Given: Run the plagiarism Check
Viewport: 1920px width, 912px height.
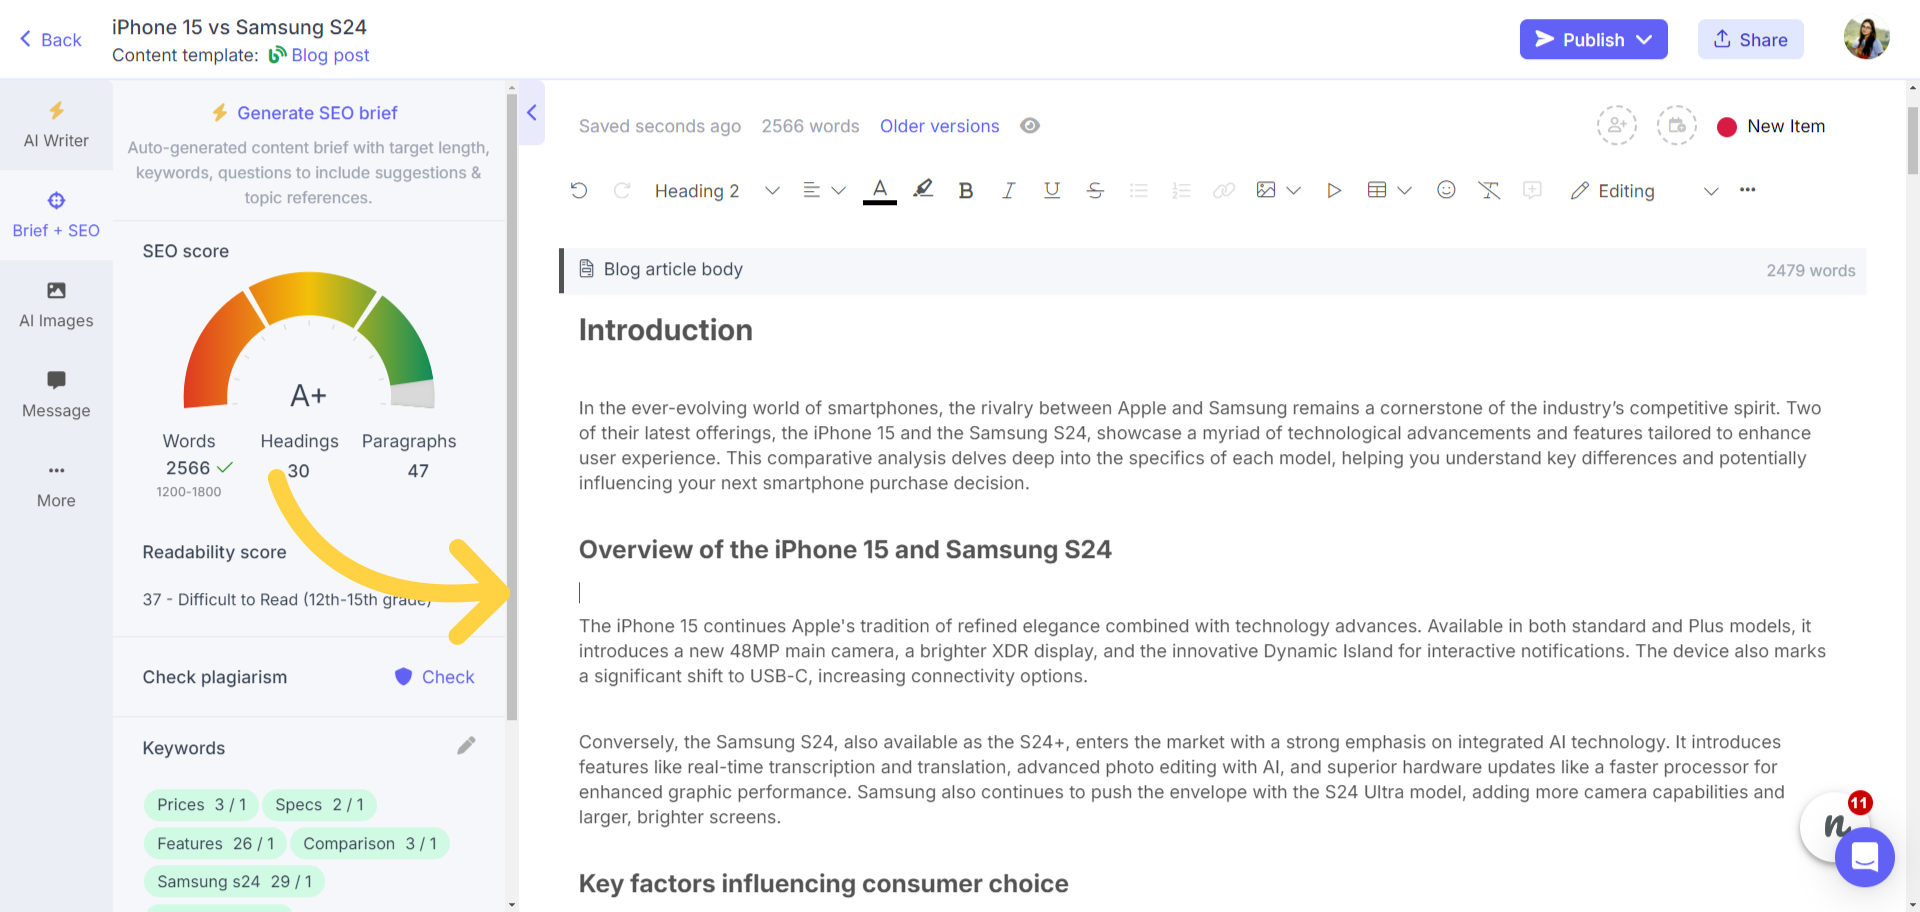Looking at the screenshot, I should pos(435,677).
